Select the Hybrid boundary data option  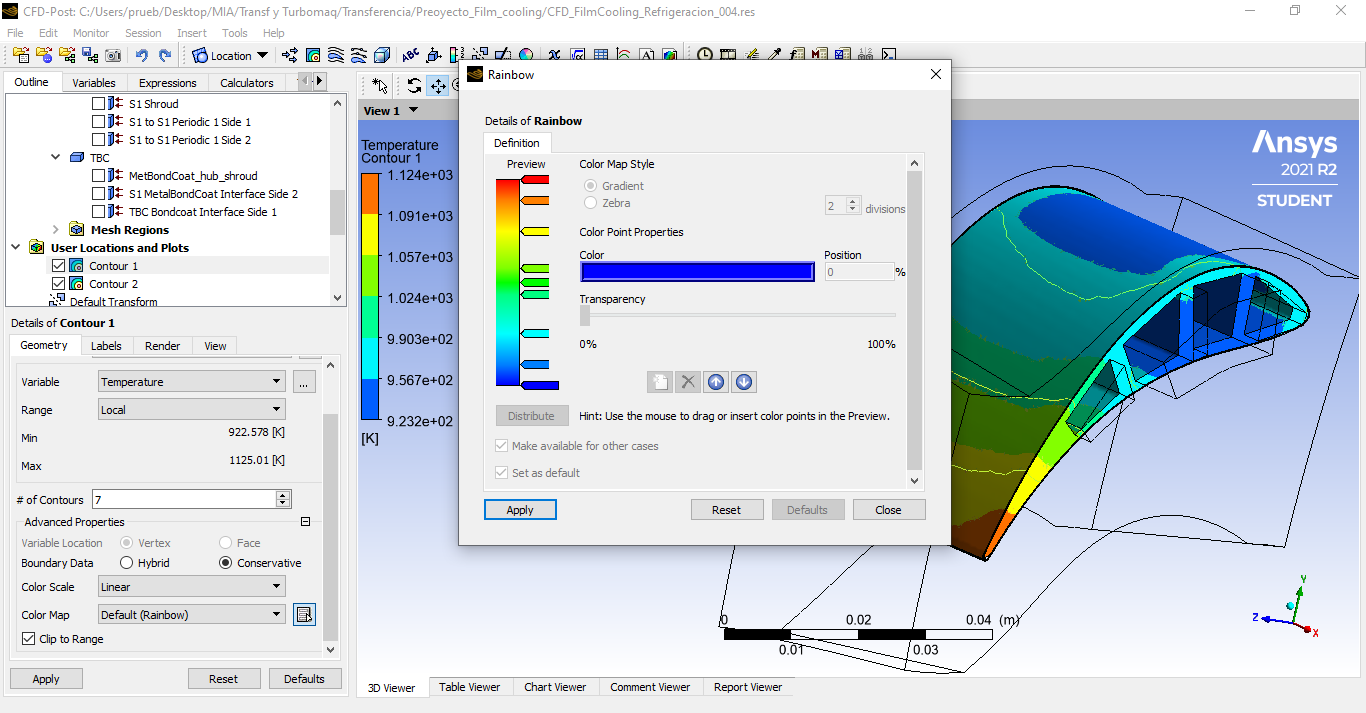pyautogui.click(x=127, y=563)
